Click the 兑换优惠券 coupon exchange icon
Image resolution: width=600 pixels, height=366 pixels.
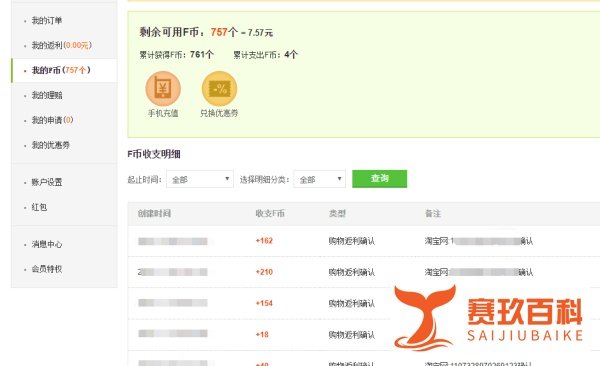click(219, 88)
